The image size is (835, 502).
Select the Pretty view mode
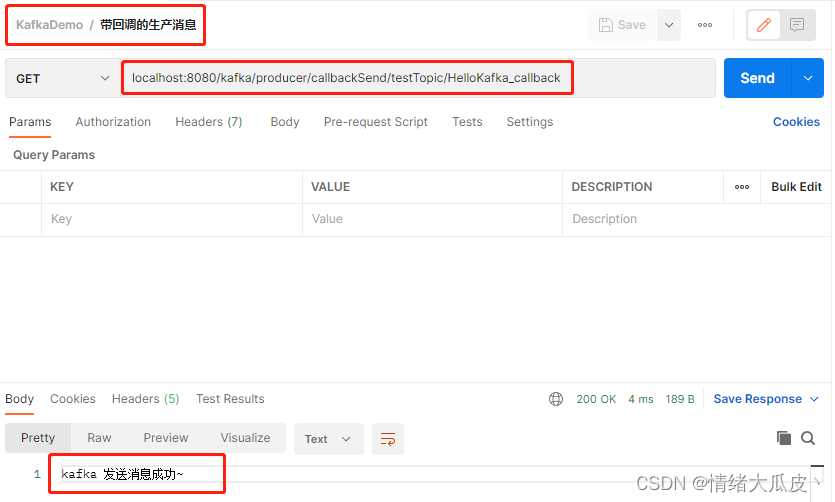pos(38,438)
